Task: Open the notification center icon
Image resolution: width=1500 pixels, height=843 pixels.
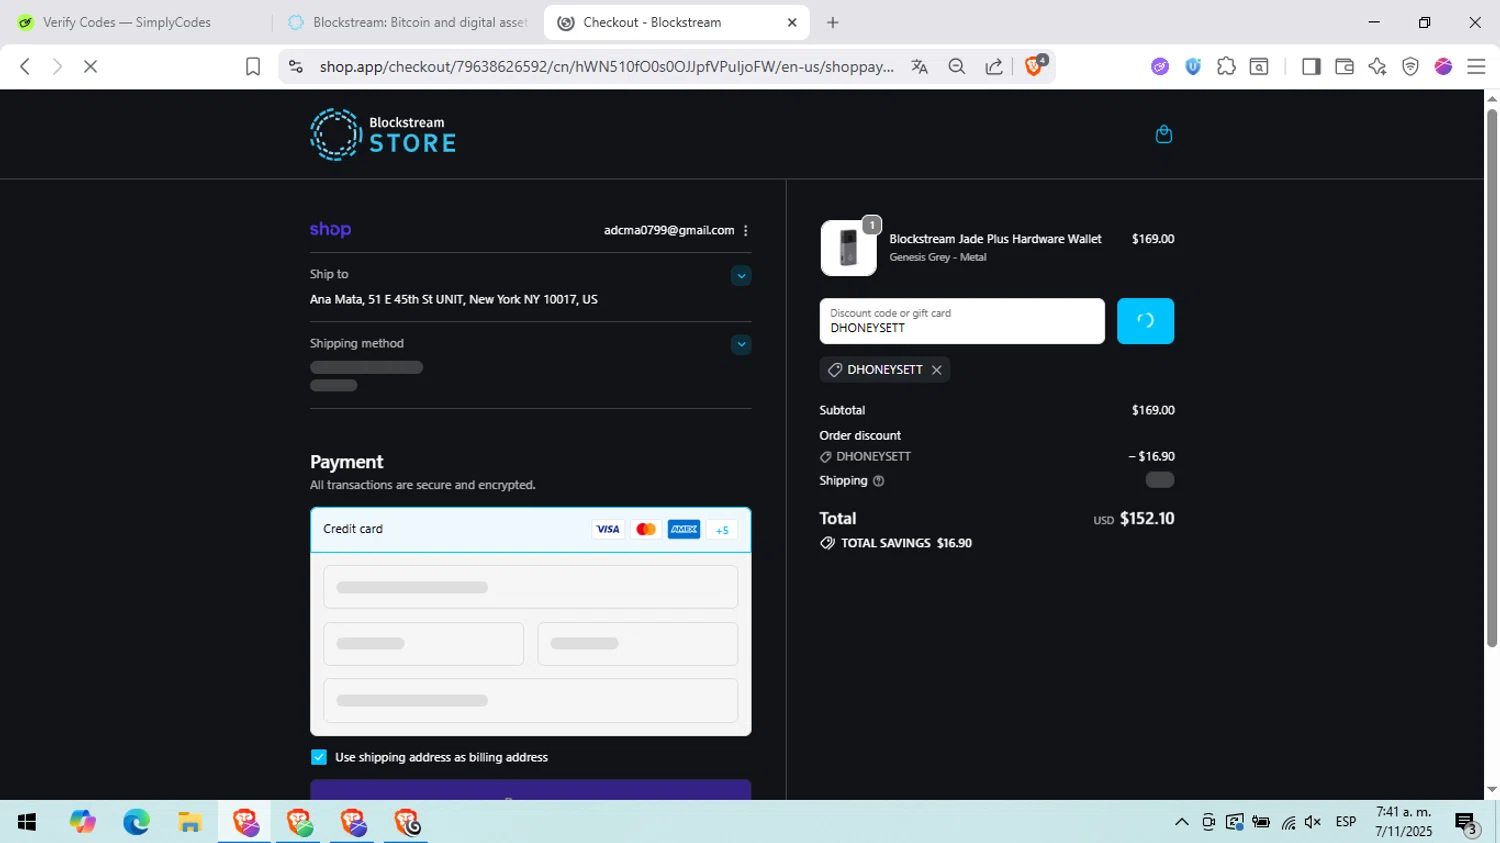Action: [x=1467, y=824]
